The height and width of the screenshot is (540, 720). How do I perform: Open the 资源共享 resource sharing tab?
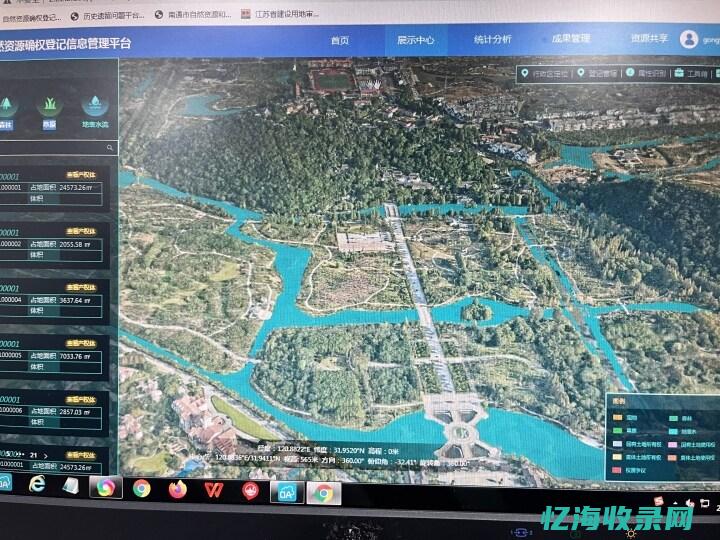pos(648,40)
